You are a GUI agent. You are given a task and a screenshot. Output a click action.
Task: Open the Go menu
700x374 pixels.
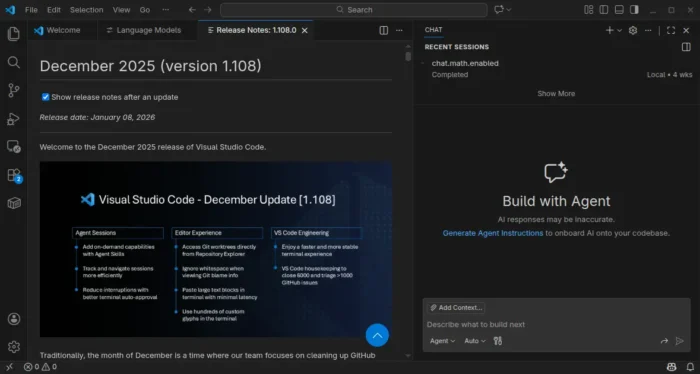pyautogui.click(x=145, y=9)
